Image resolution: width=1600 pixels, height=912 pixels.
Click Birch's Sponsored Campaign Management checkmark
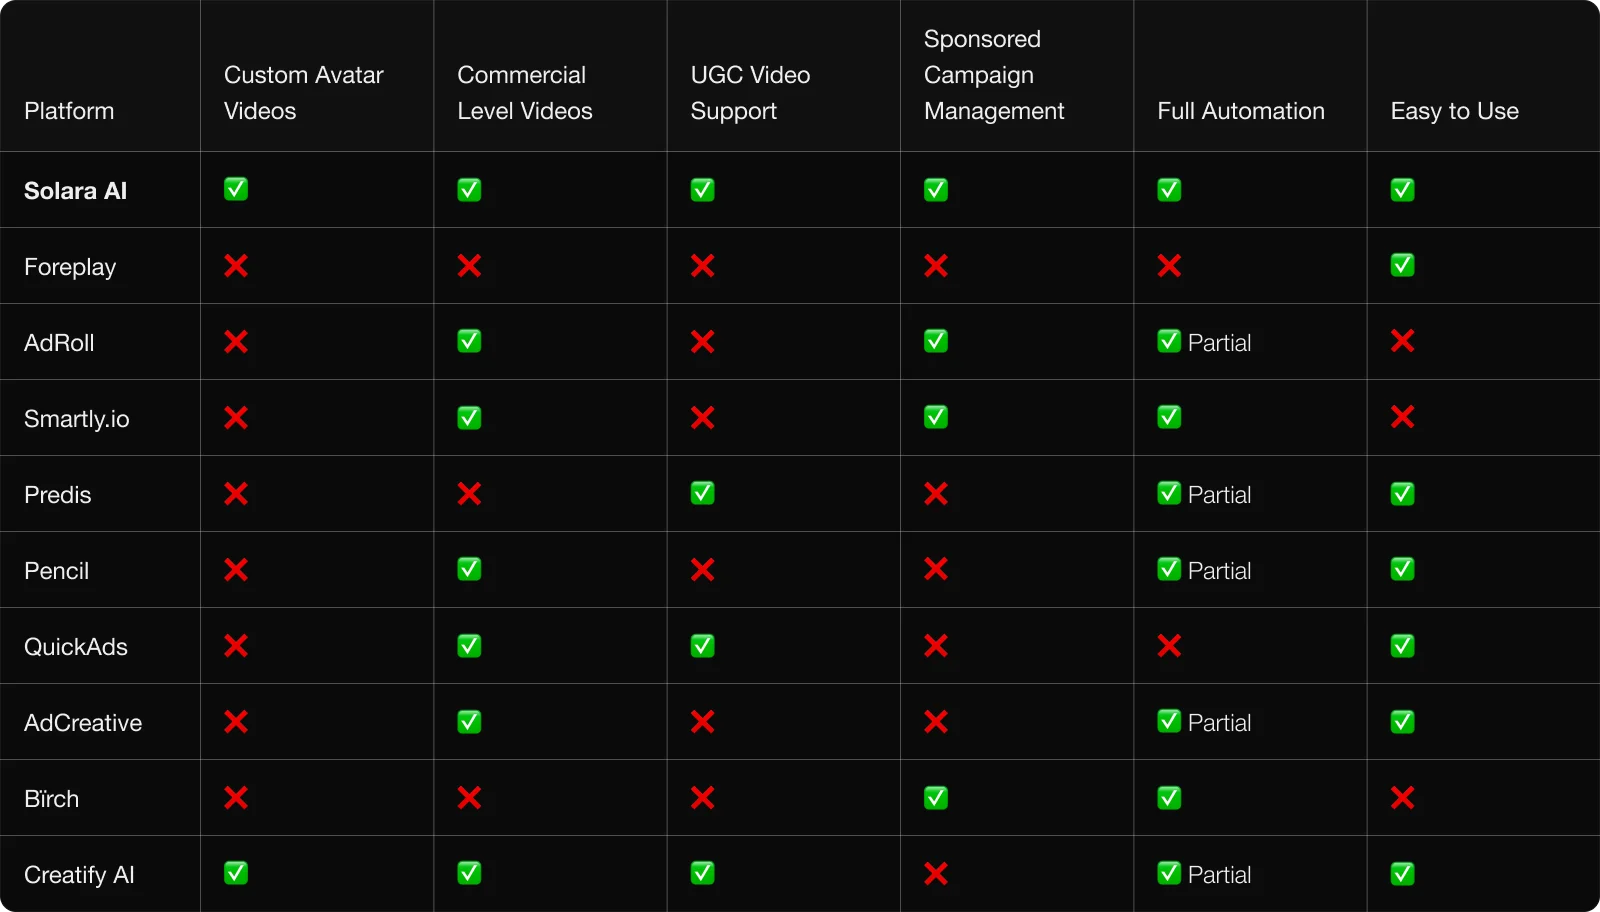tap(936, 798)
